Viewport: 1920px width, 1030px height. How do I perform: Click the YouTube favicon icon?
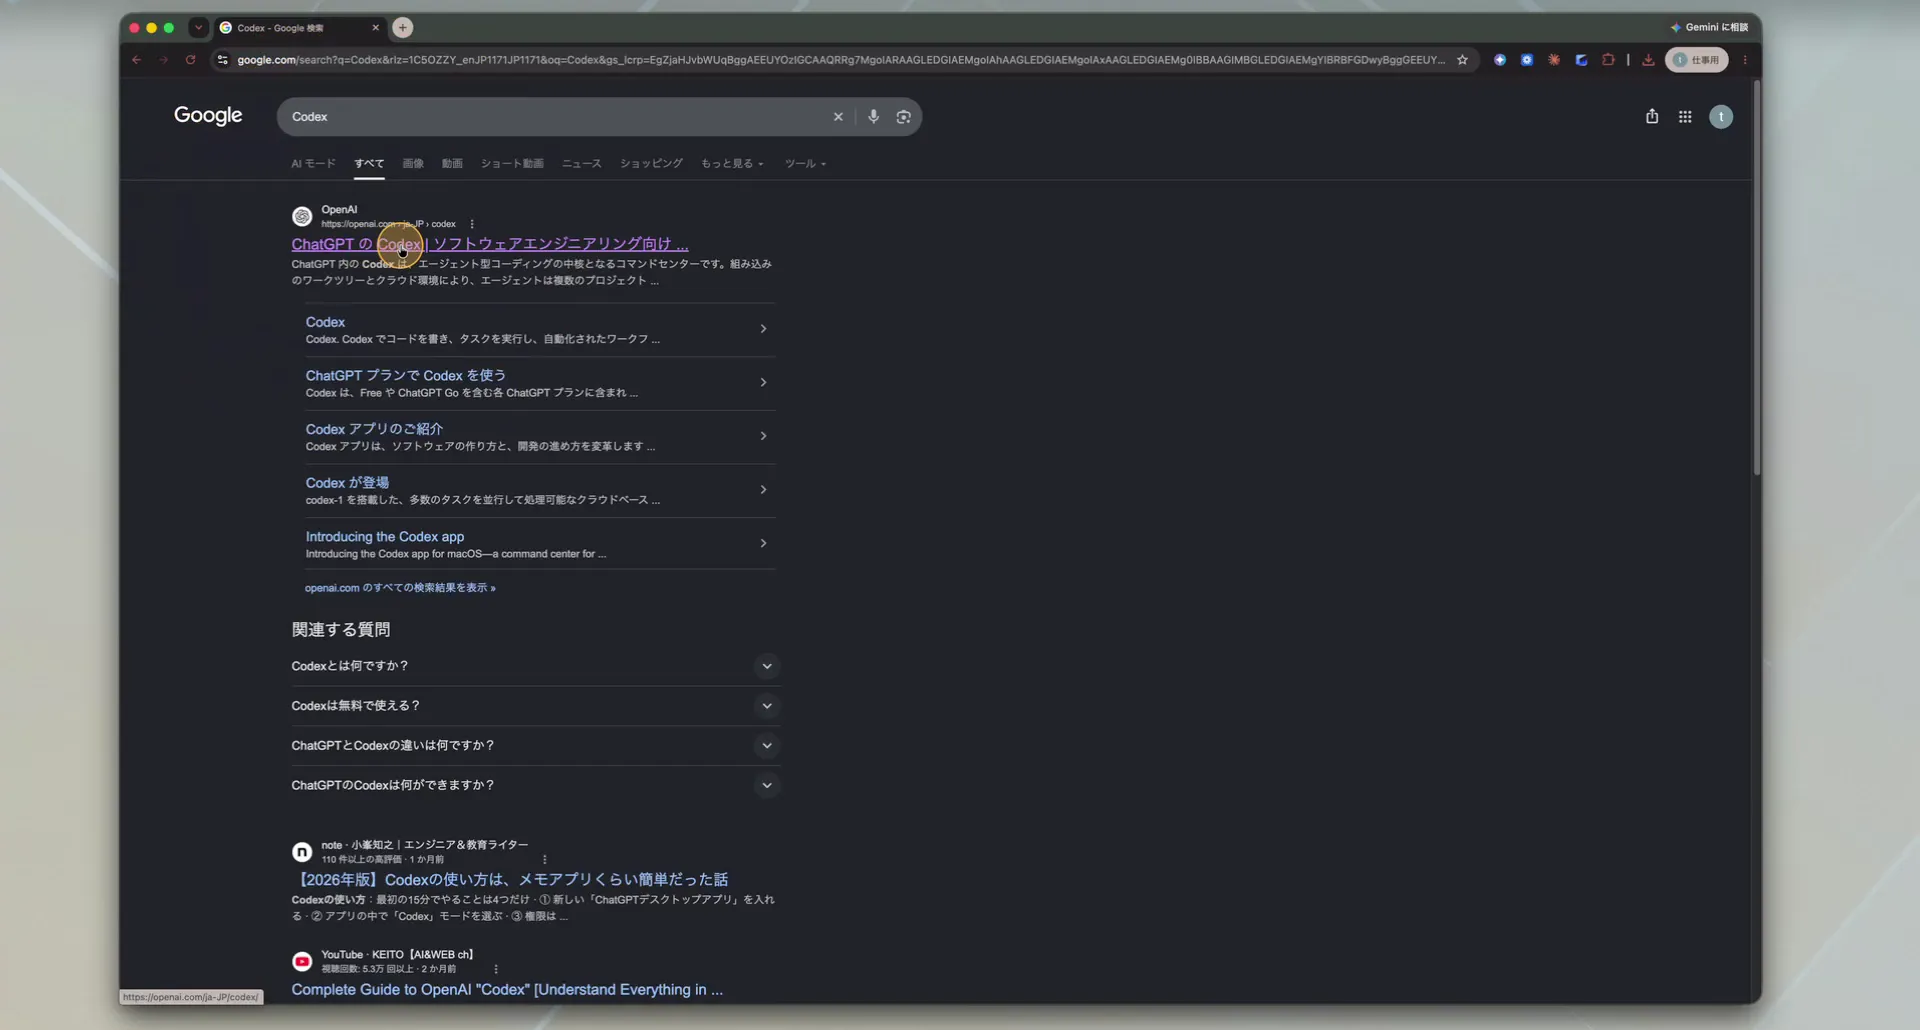click(302, 962)
